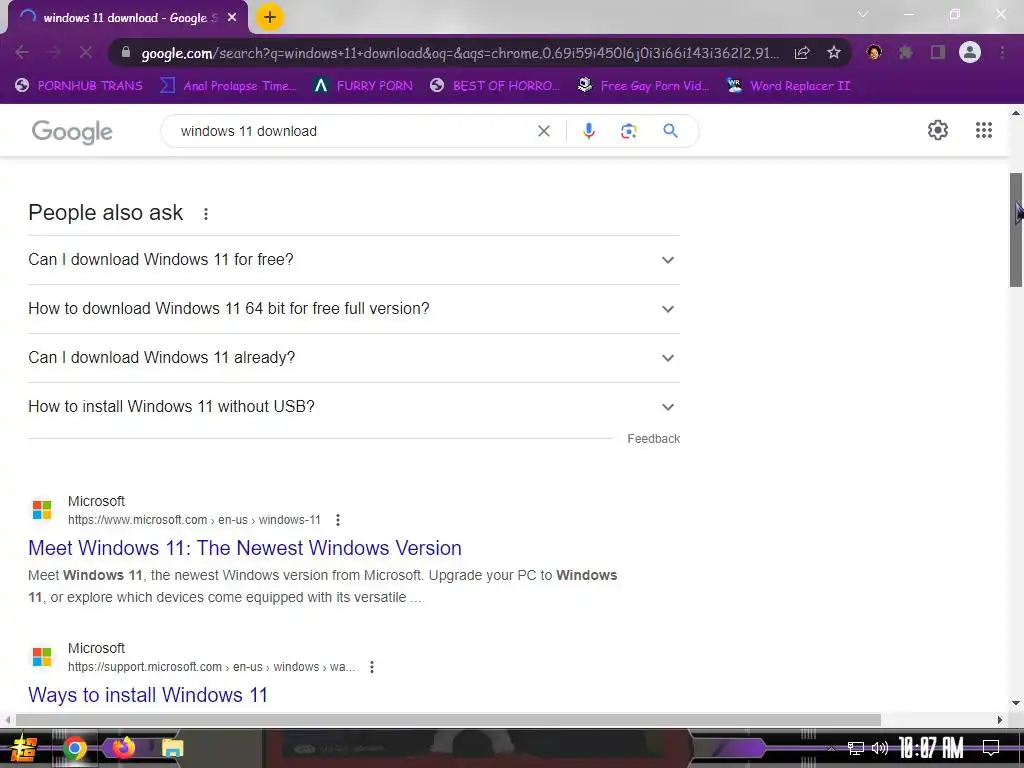
Task: Click the horizontal scrollbar right arrow
Action: click(1000, 720)
